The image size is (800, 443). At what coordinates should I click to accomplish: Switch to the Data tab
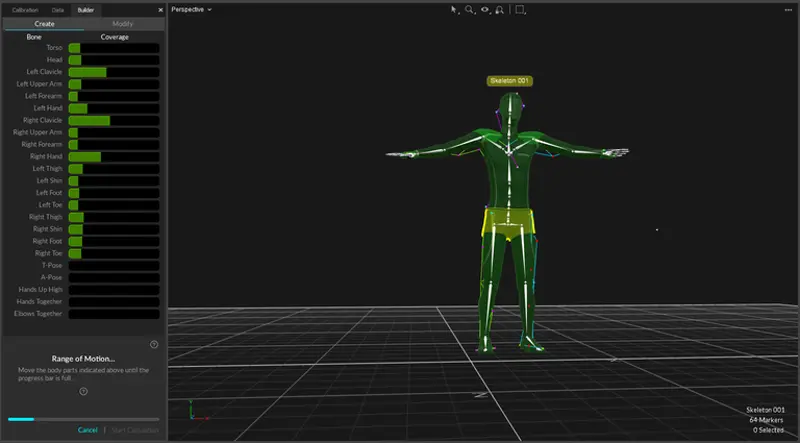pos(59,9)
